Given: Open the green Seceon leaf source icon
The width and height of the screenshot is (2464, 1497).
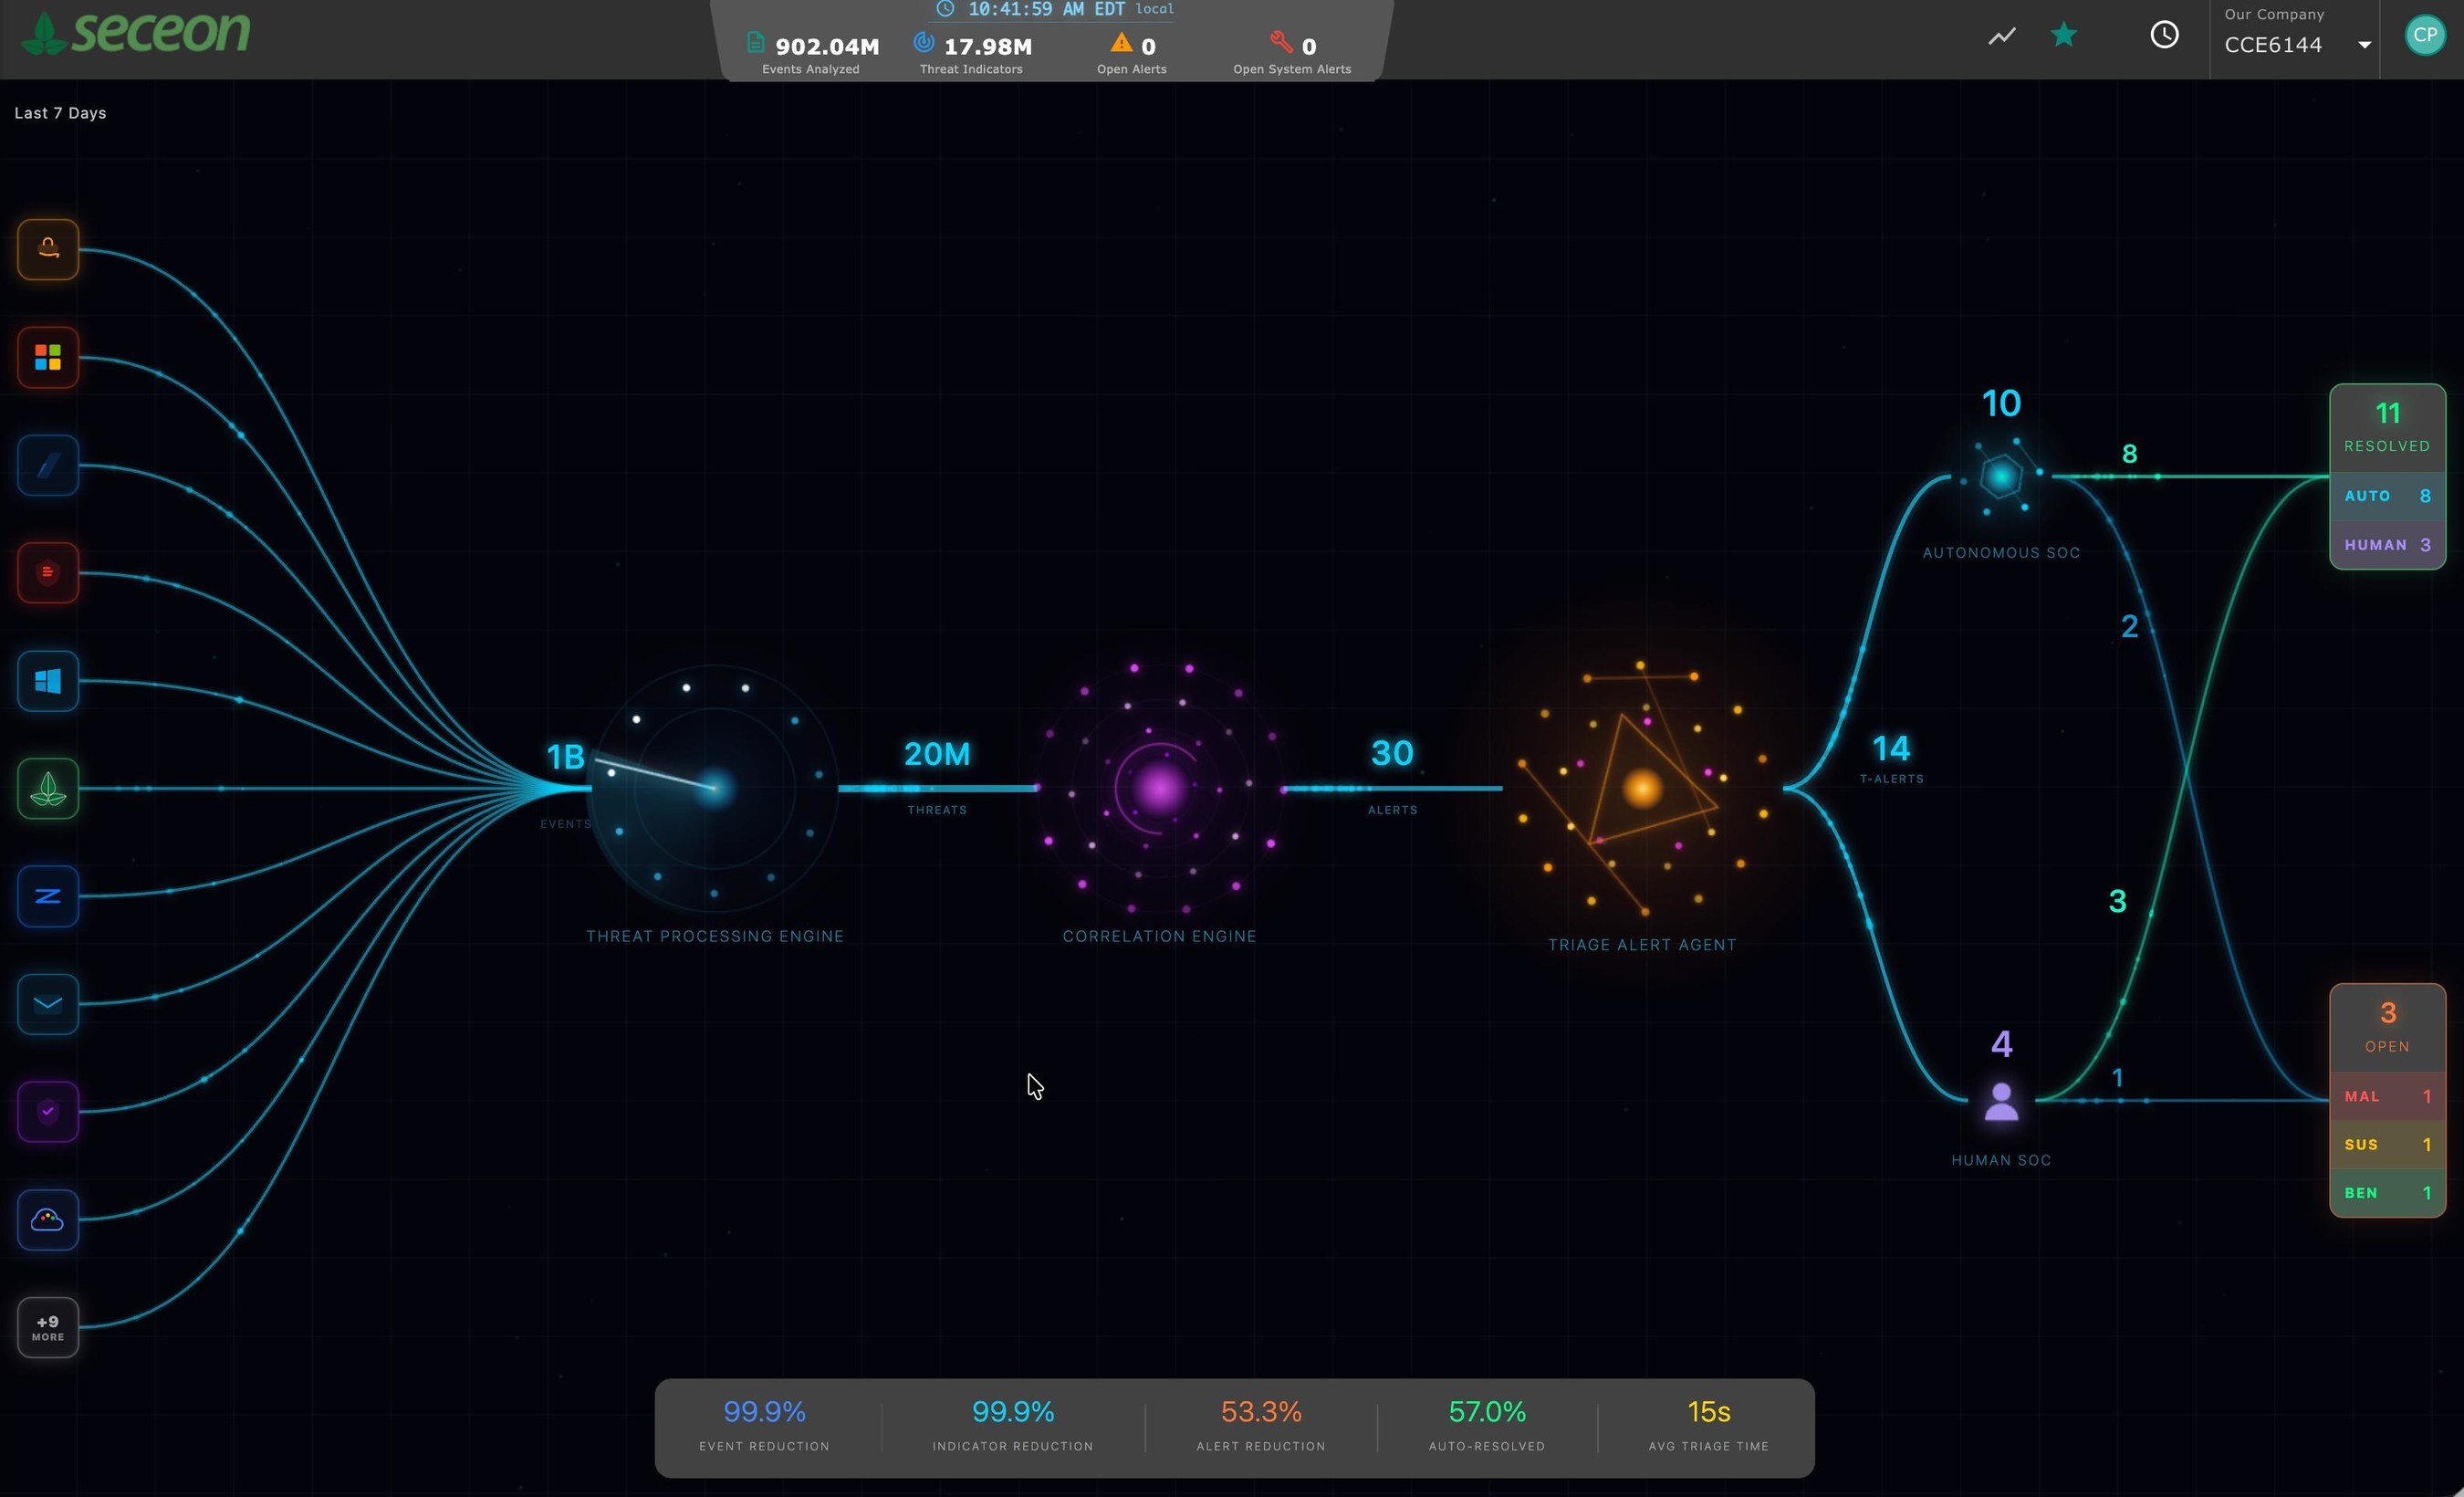Looking at the screenshot, I should pyautogui.click(x=48, y=789).
